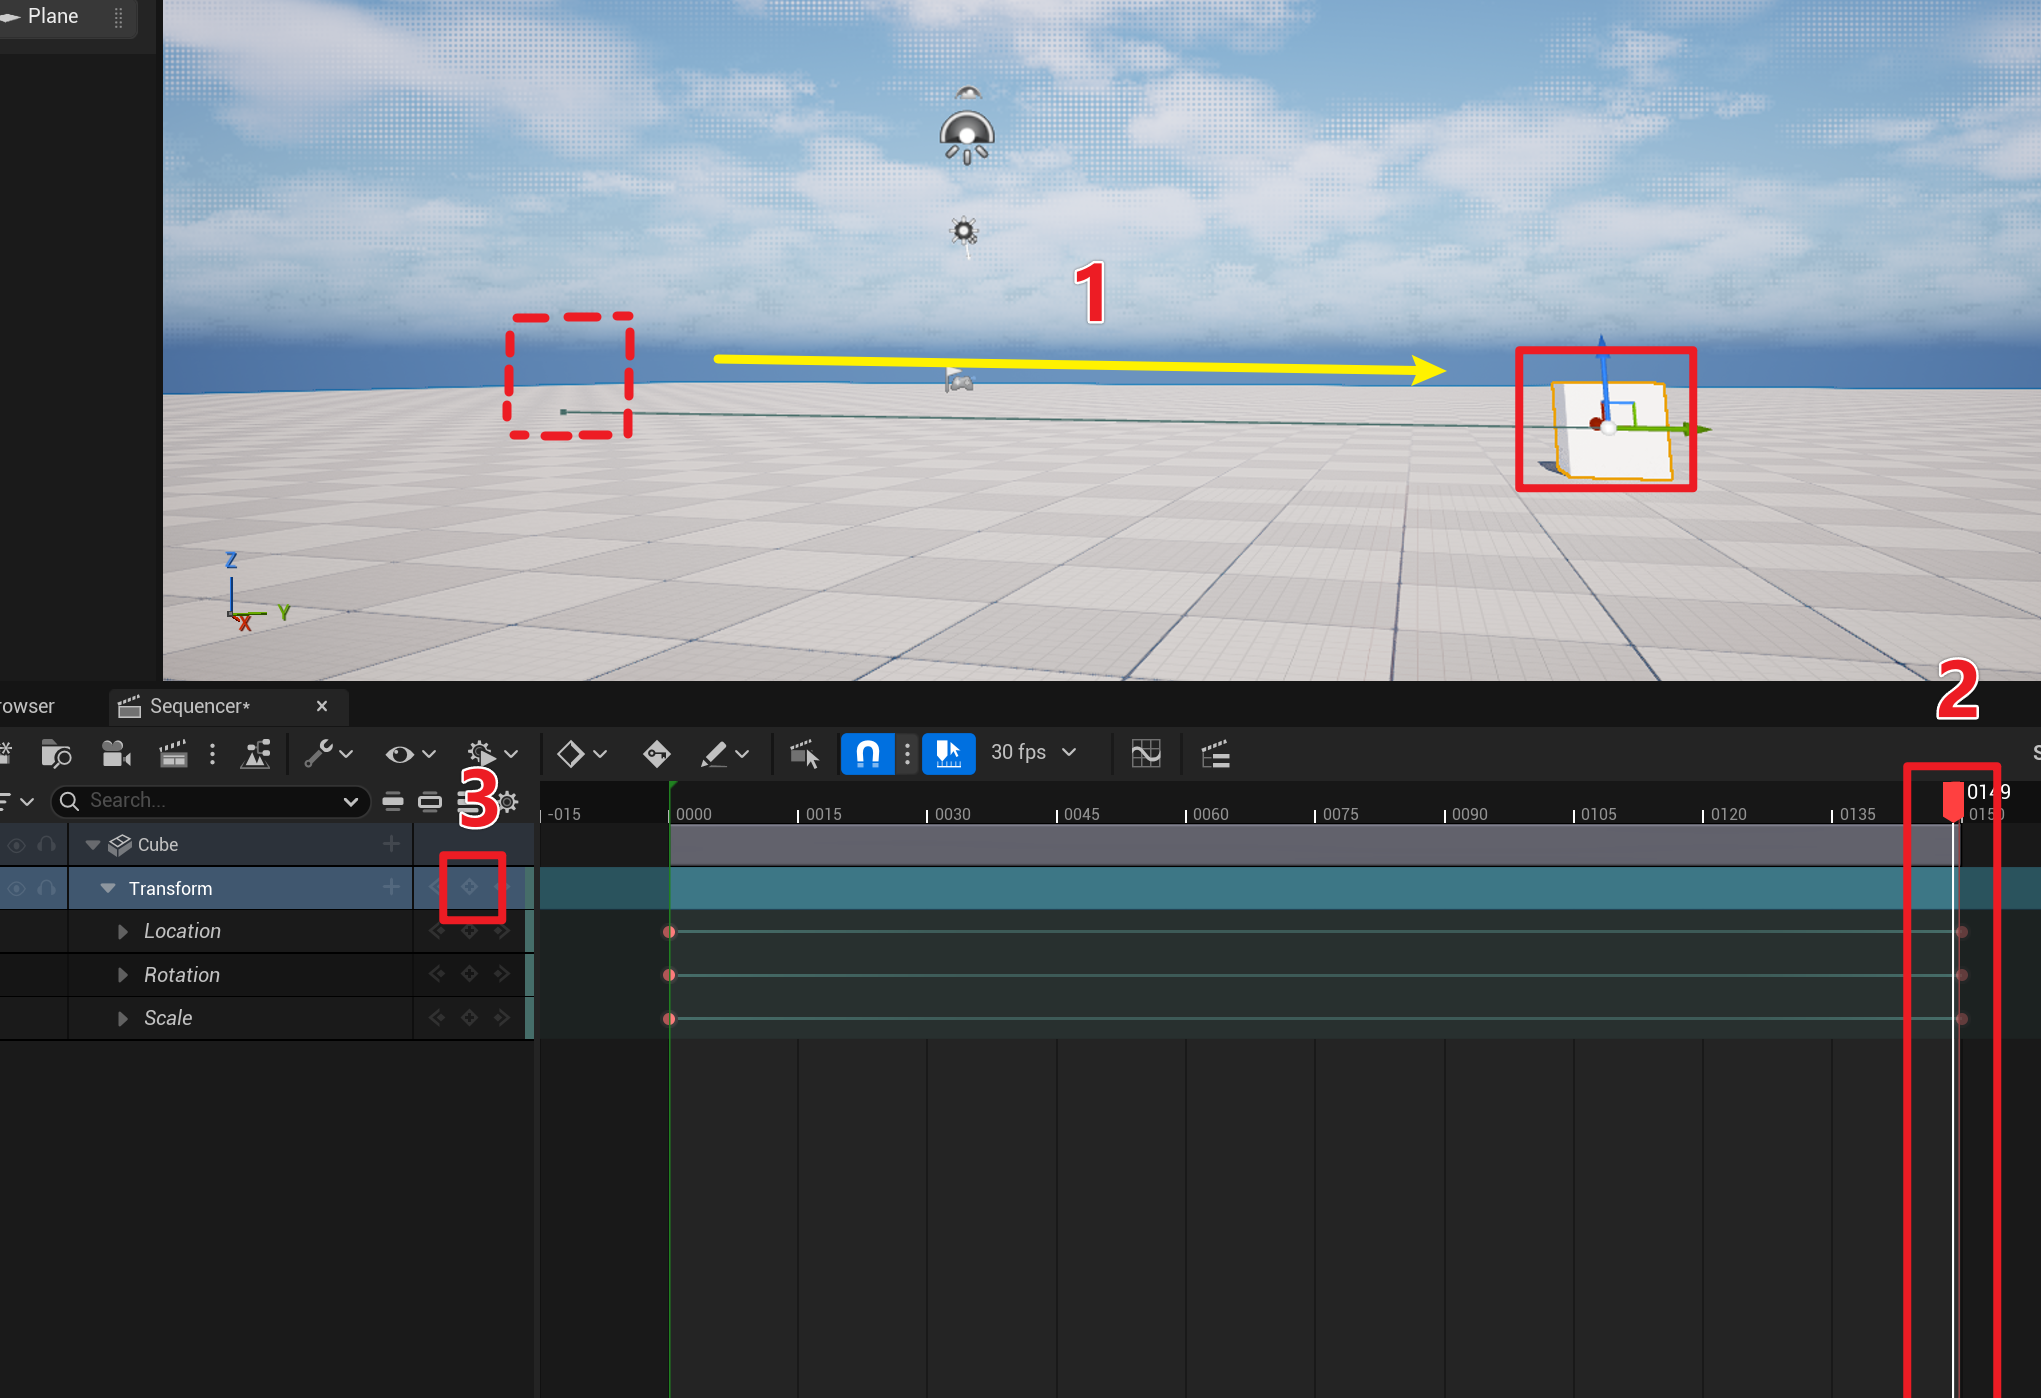Switch to the Sequencer tab
This screenshot has height=1398, width=2041.
coord(199,706)
